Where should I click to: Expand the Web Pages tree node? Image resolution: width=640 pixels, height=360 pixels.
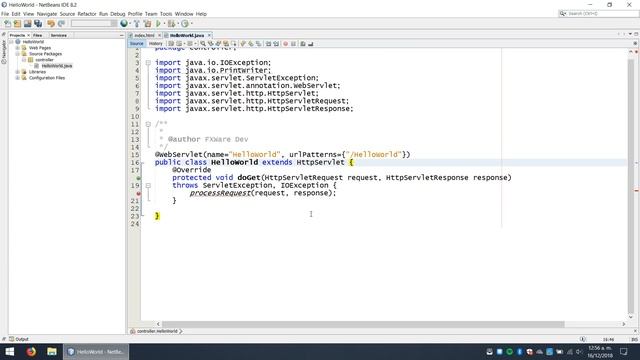click(18, 48)
